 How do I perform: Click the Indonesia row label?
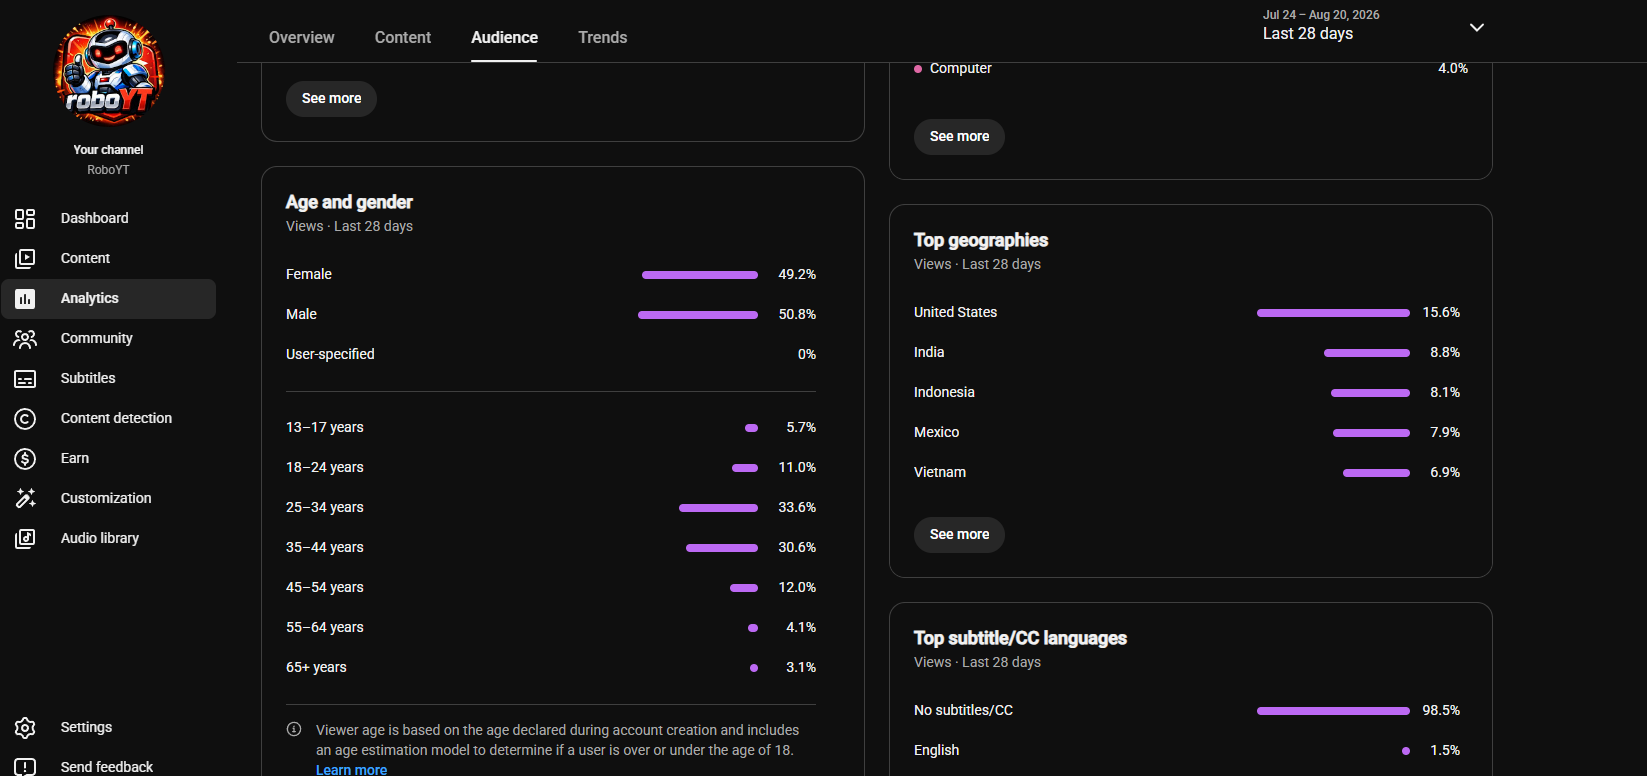pyautogui.click(x=944, y=392)
